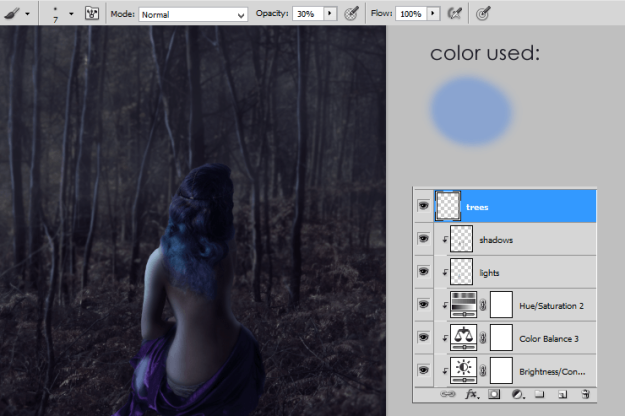Screen dimensions: 625x416
Task: Create new fill or adjustment layer
Action: [518, 394]
